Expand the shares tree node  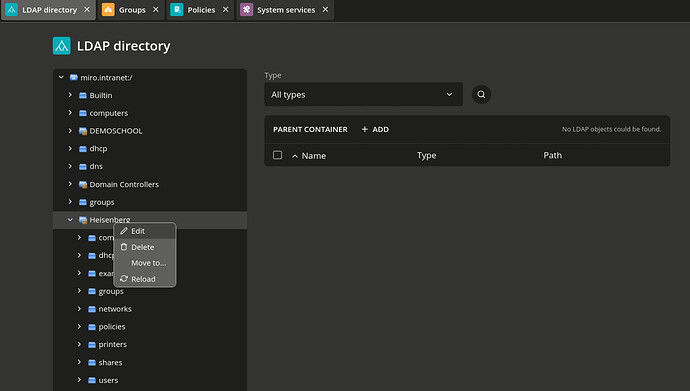click(x=79, y=362)
